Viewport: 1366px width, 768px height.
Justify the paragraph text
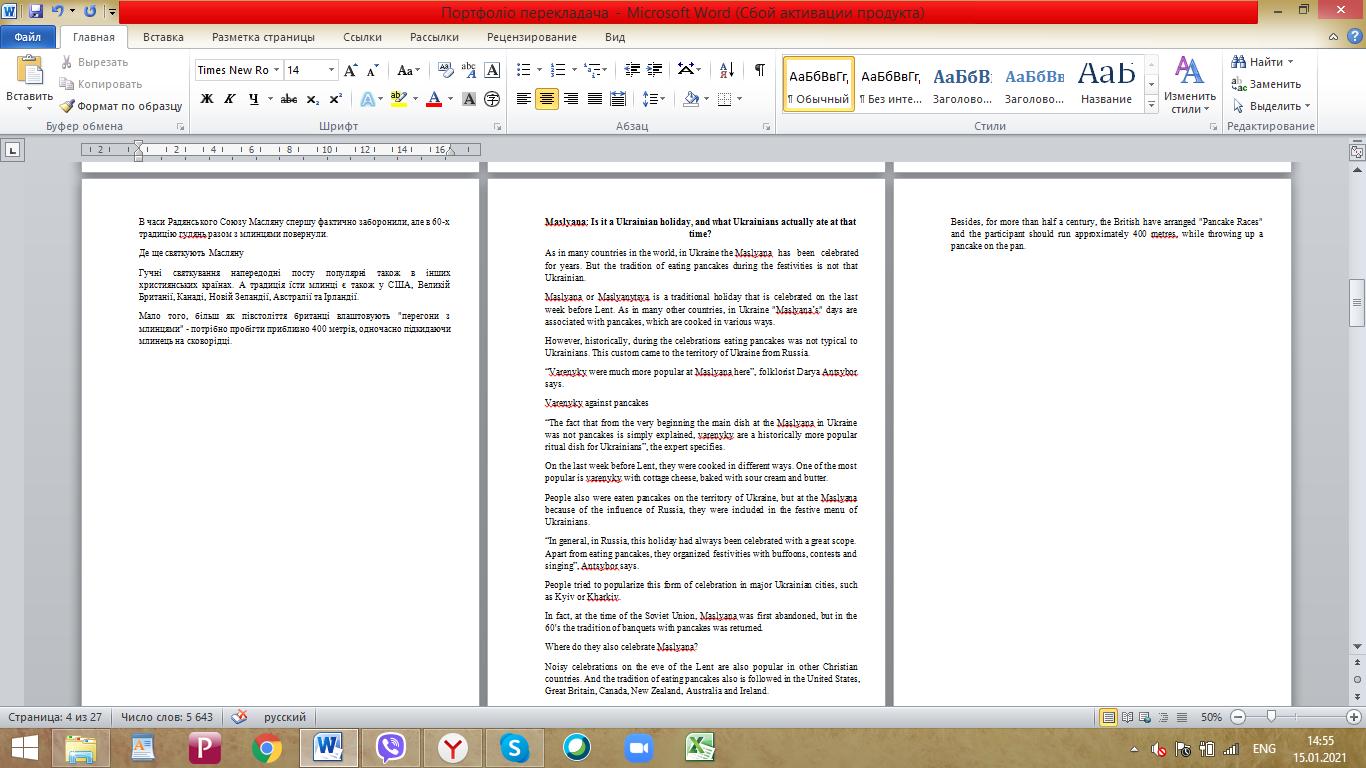pyautogui.click(x=594, y=99)
